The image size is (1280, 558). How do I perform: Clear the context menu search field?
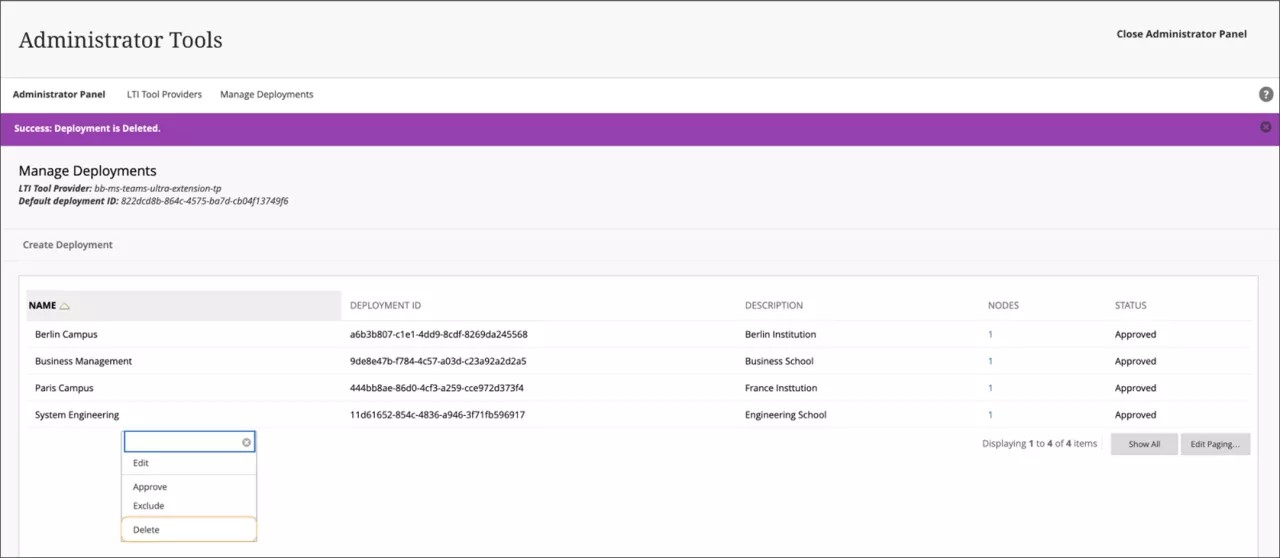246,442
